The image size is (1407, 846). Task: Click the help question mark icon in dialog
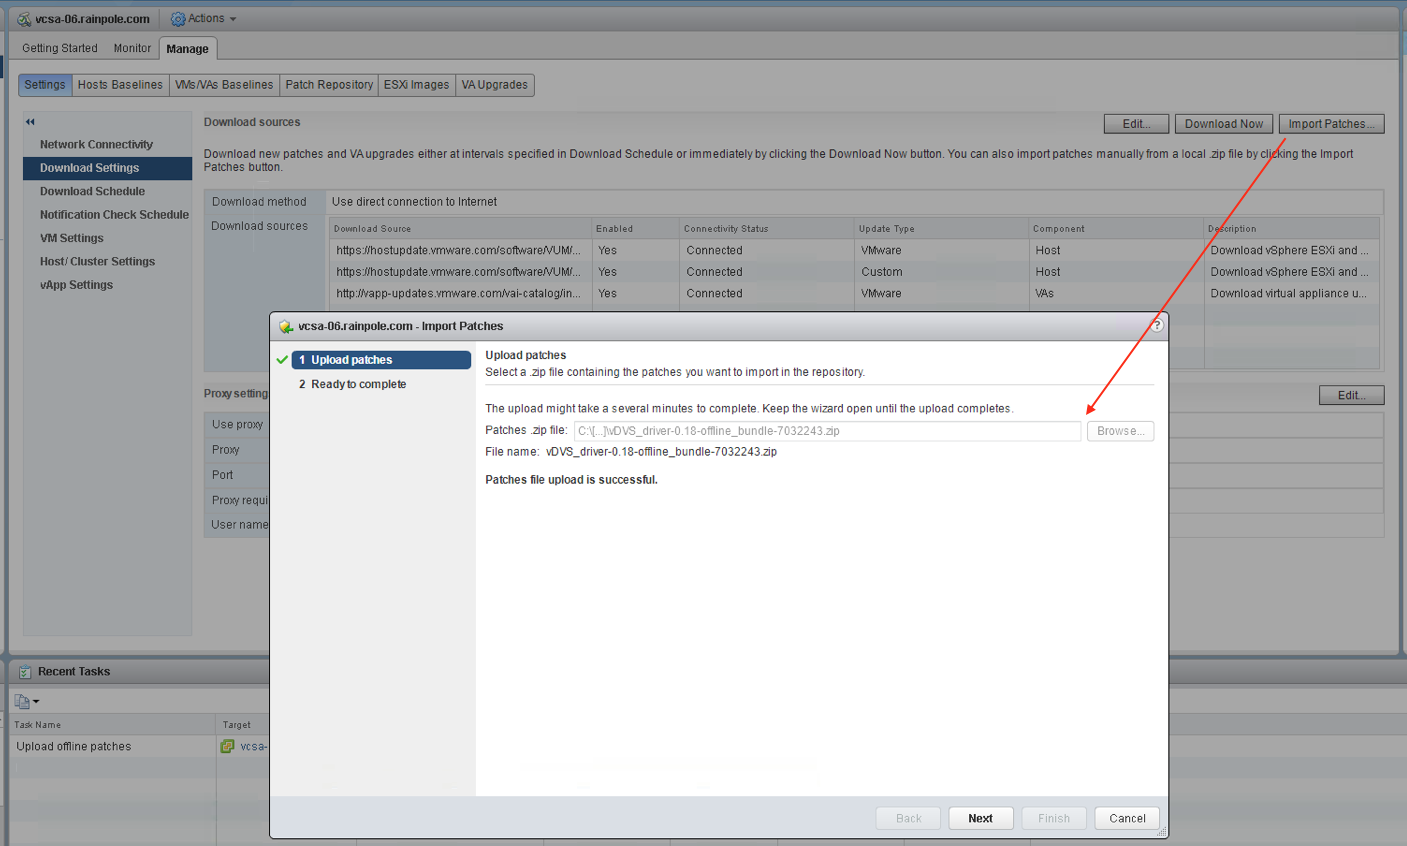pos(1156,325)
